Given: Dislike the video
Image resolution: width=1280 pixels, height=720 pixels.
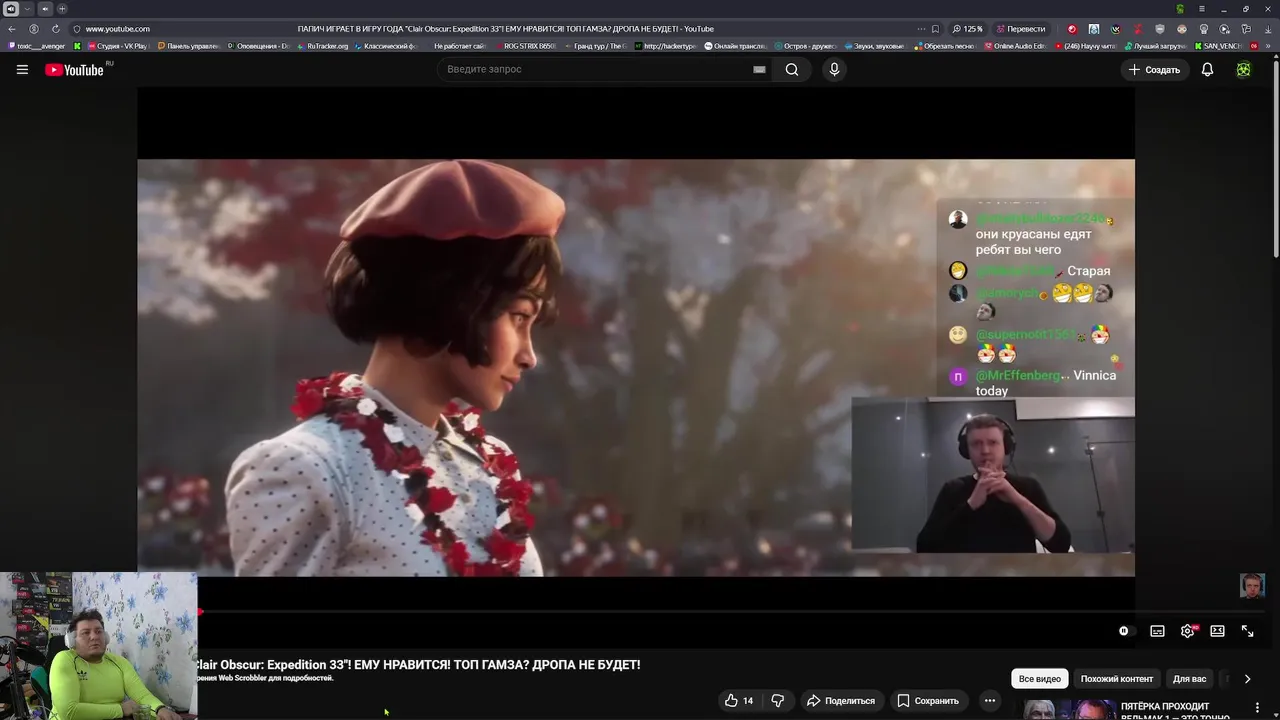Looking at the screenshot, I should pyautogui.click(x=777, y=701).
